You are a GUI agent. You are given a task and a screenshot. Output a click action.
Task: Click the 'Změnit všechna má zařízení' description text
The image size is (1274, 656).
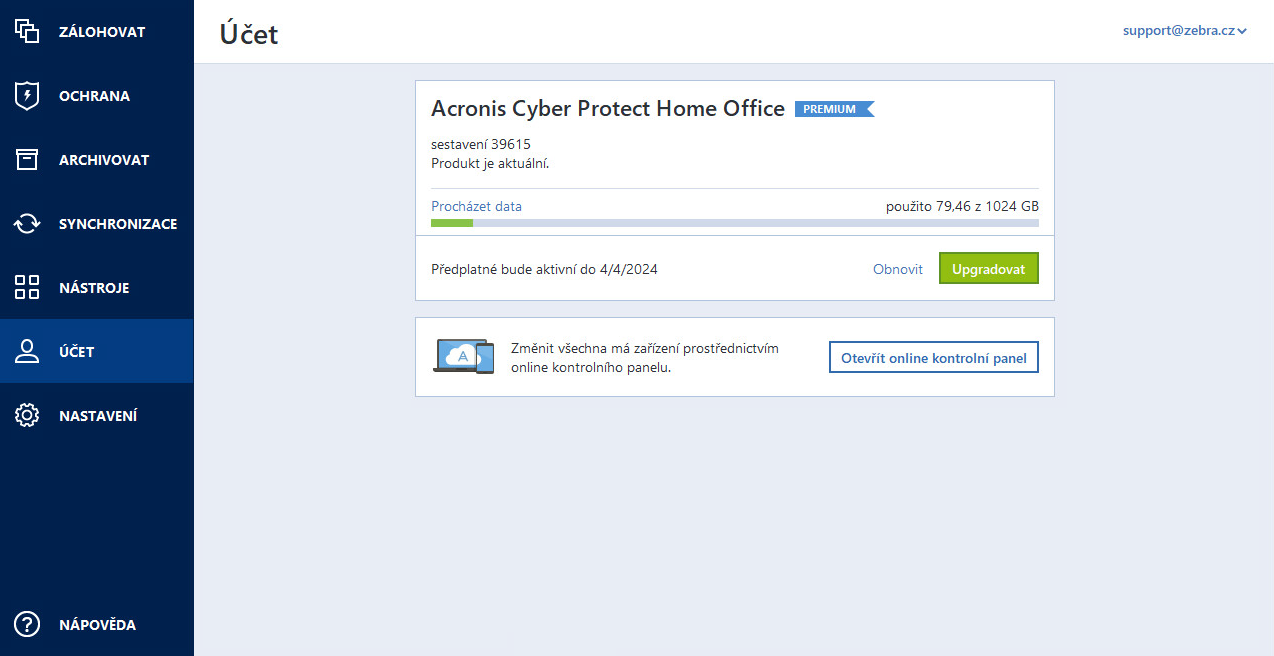pos(645,358)
